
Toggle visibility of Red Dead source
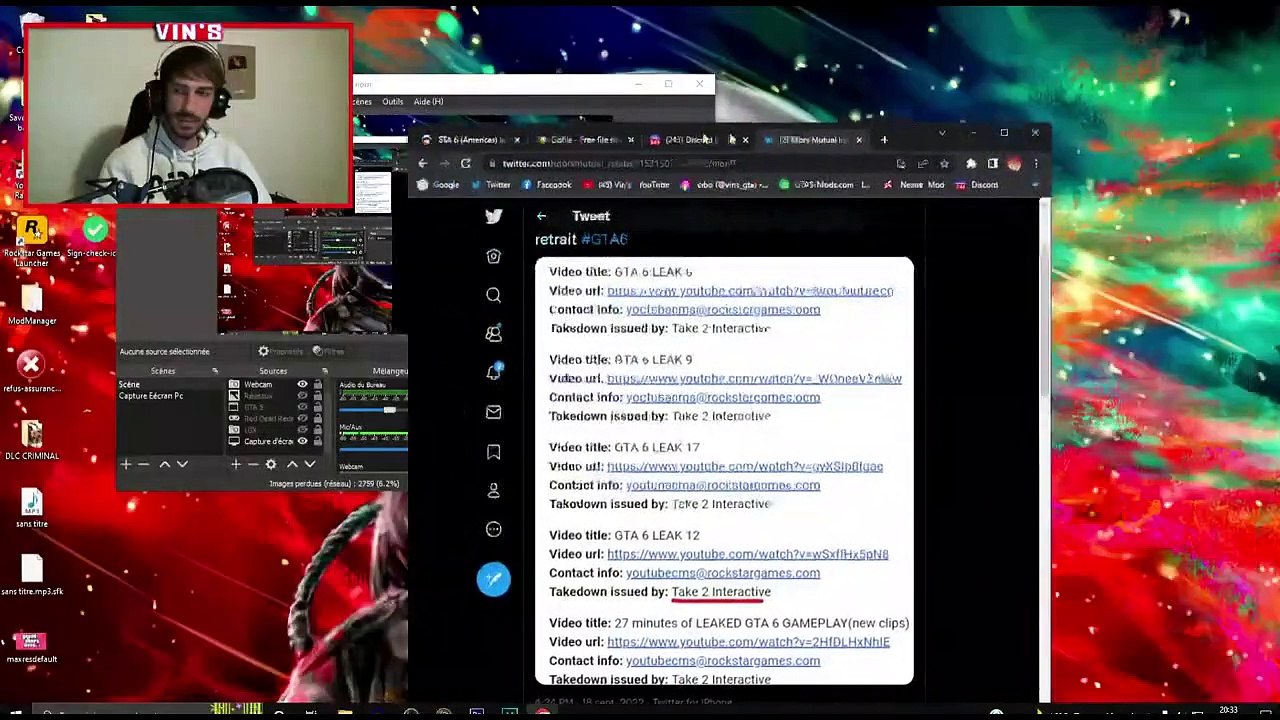302,418
